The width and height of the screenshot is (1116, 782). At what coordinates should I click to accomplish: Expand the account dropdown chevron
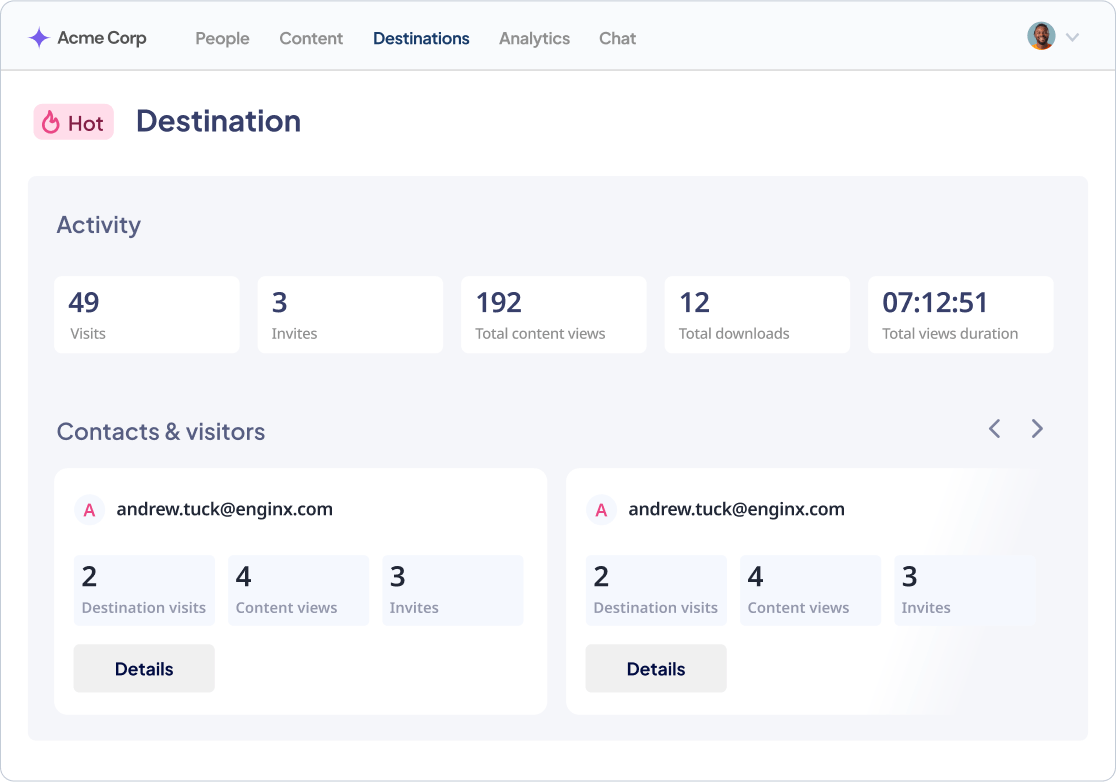click(1073, 38)
